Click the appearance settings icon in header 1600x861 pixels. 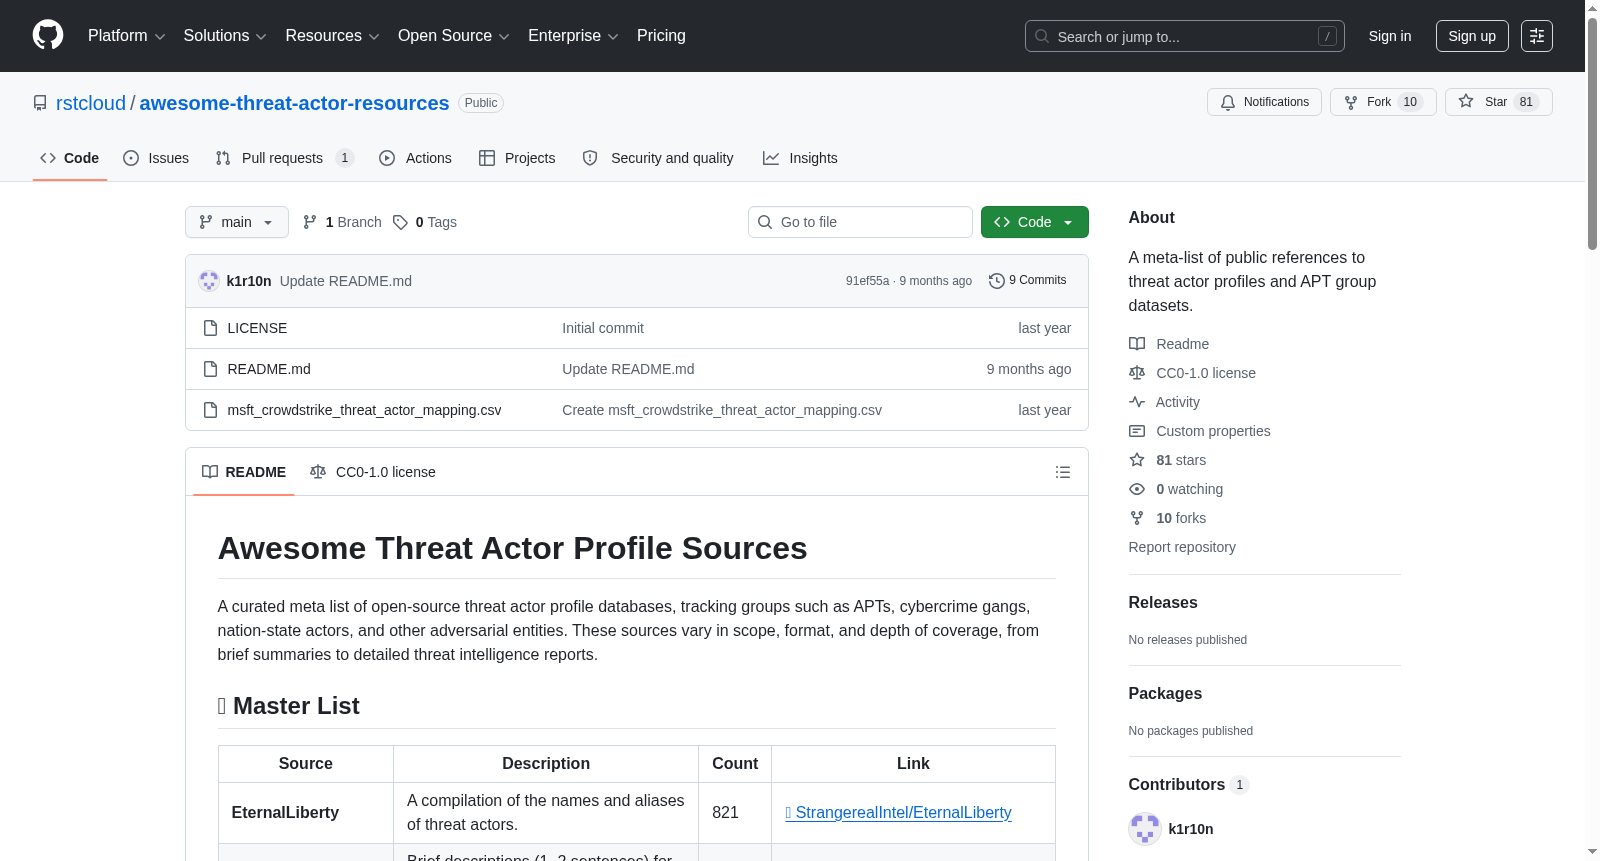click(1537, 36)
